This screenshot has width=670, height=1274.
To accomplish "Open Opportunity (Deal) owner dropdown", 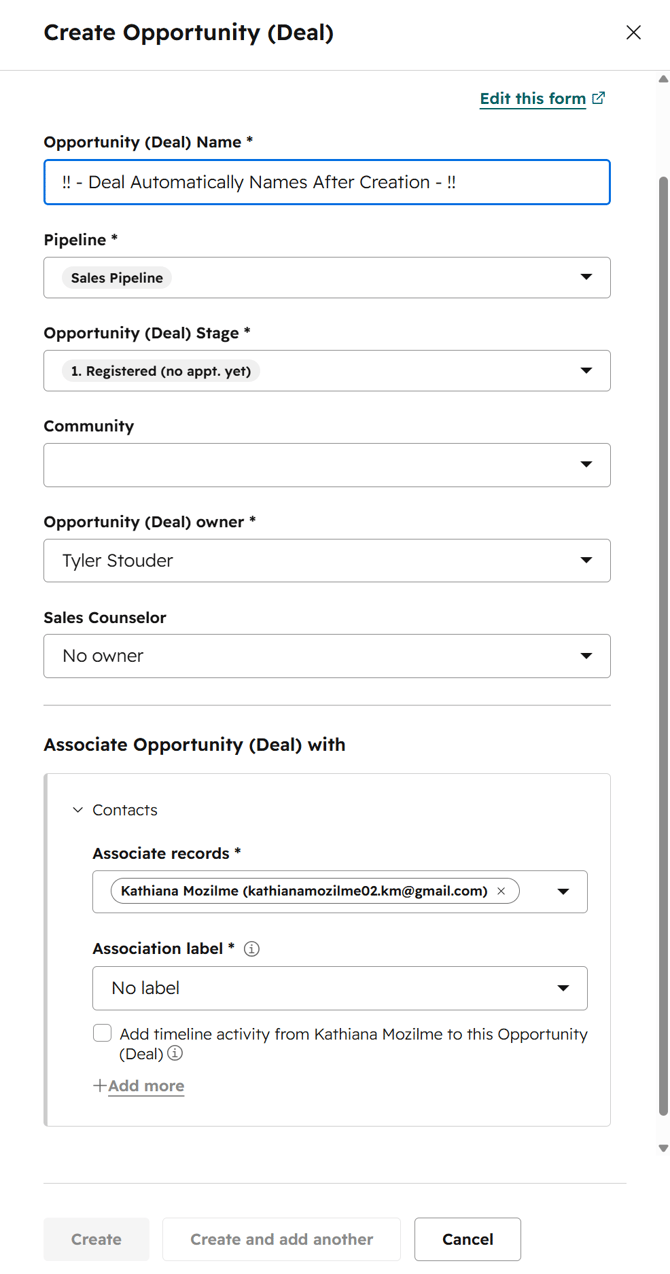I will tap(327, 560).
